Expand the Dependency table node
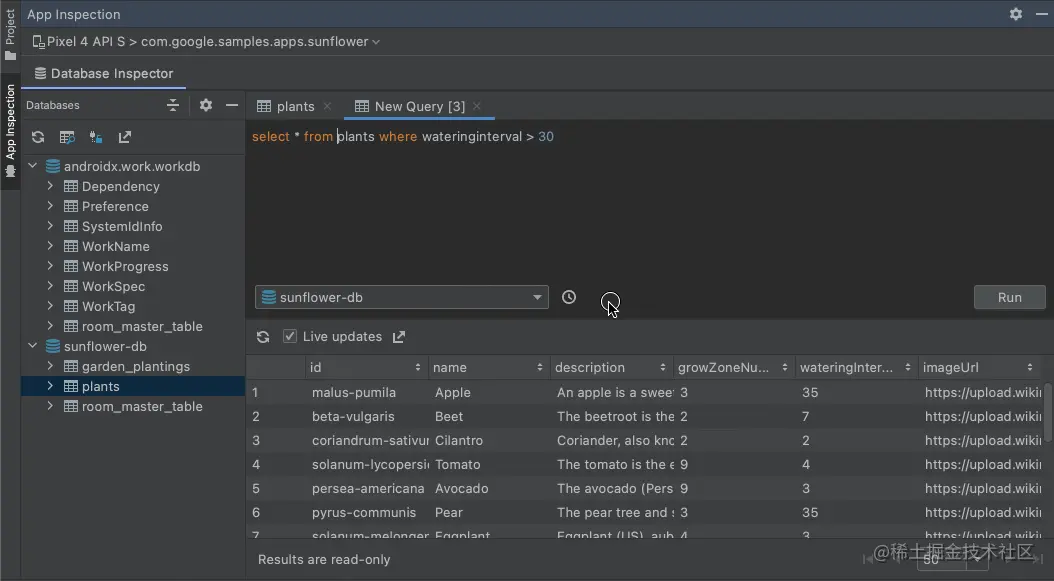The width and height of the screenshot is (1054, 581). click(50, 186)
